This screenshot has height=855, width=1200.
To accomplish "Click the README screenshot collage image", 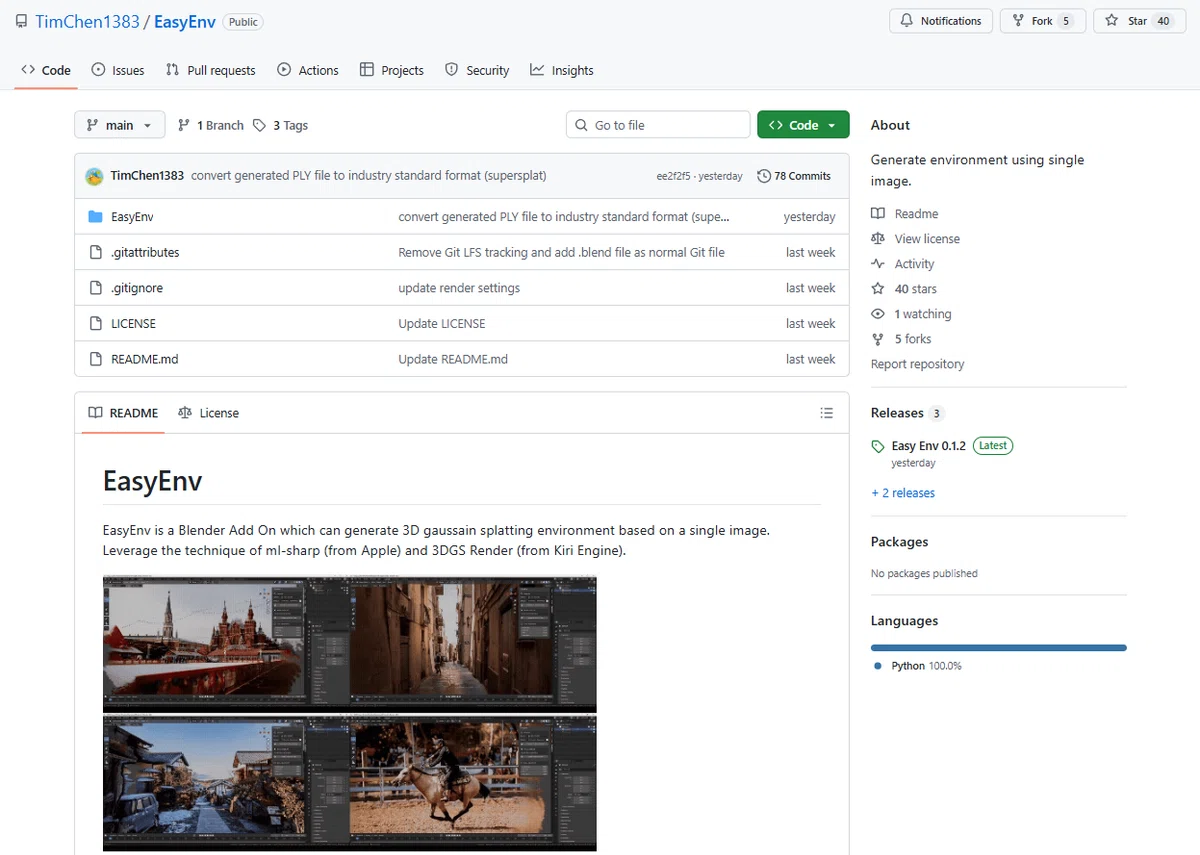I will [x=350, y=713].
